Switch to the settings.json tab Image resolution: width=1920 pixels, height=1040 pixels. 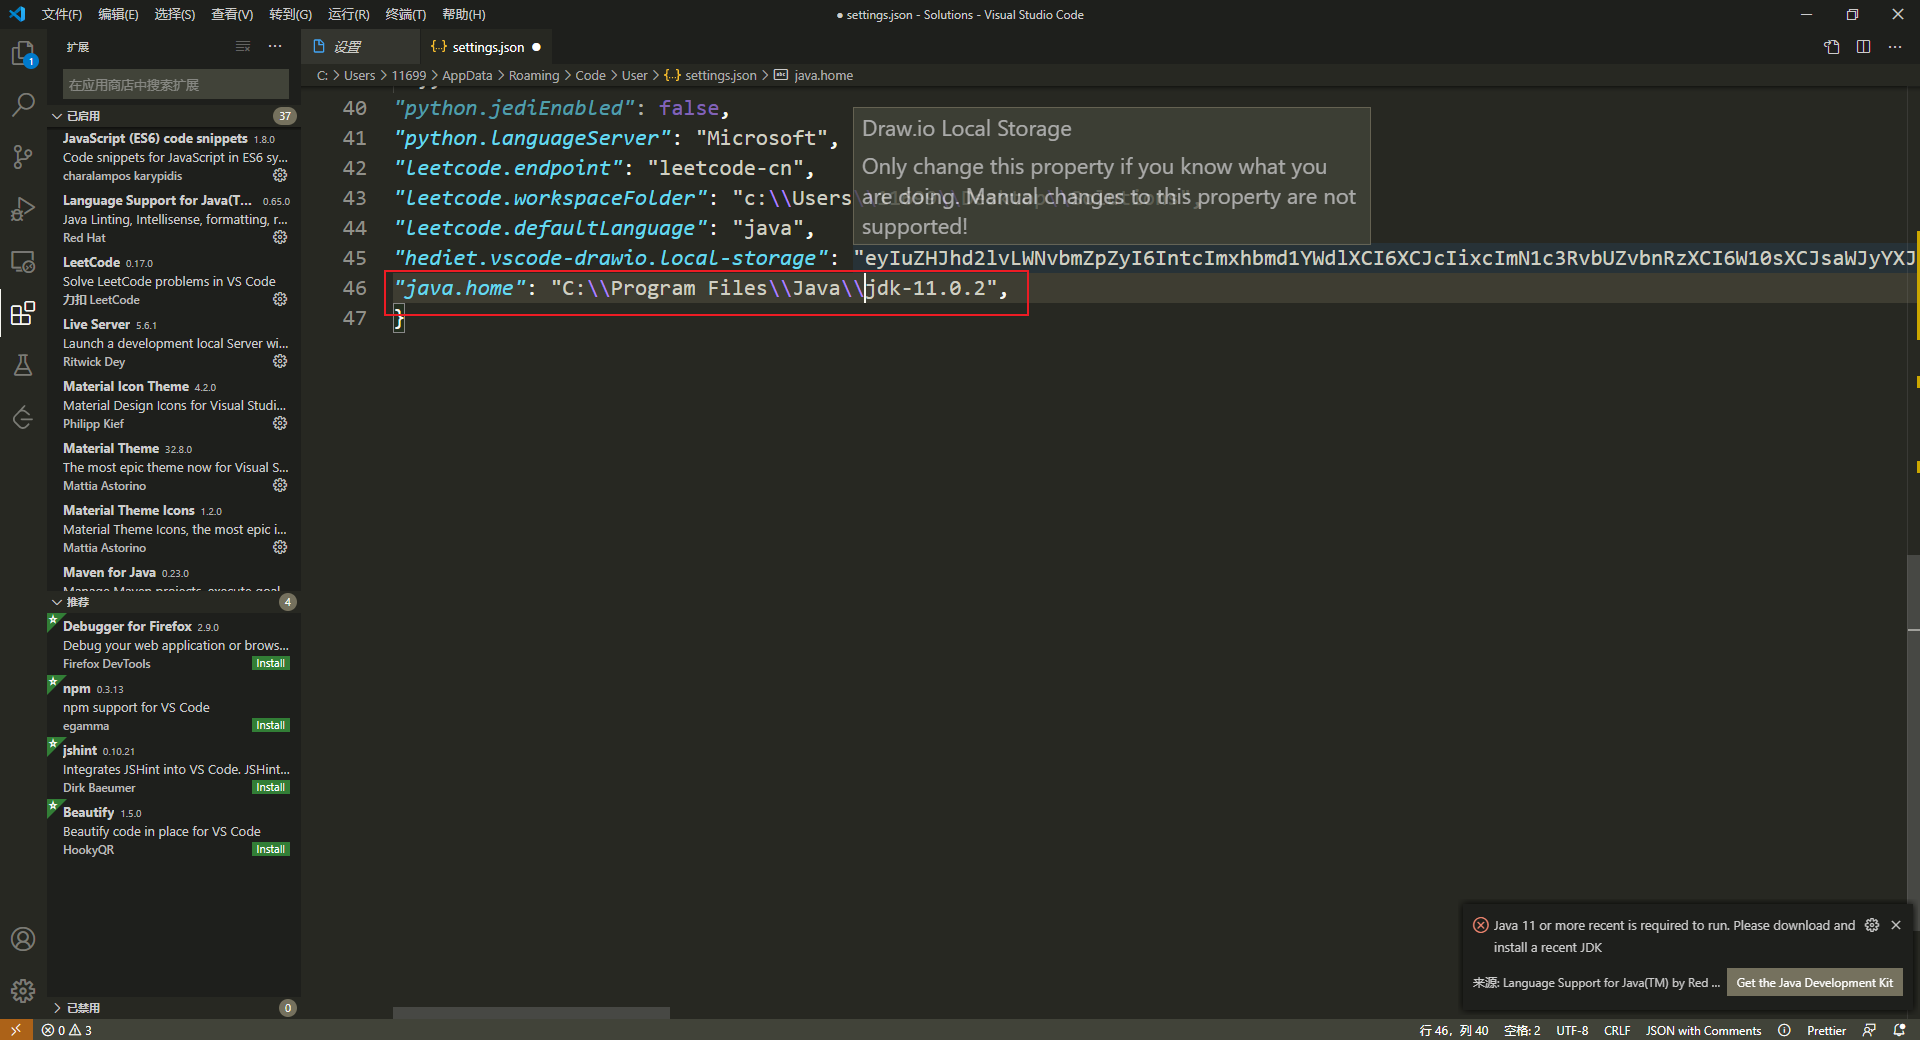click(x=486, y=47)
